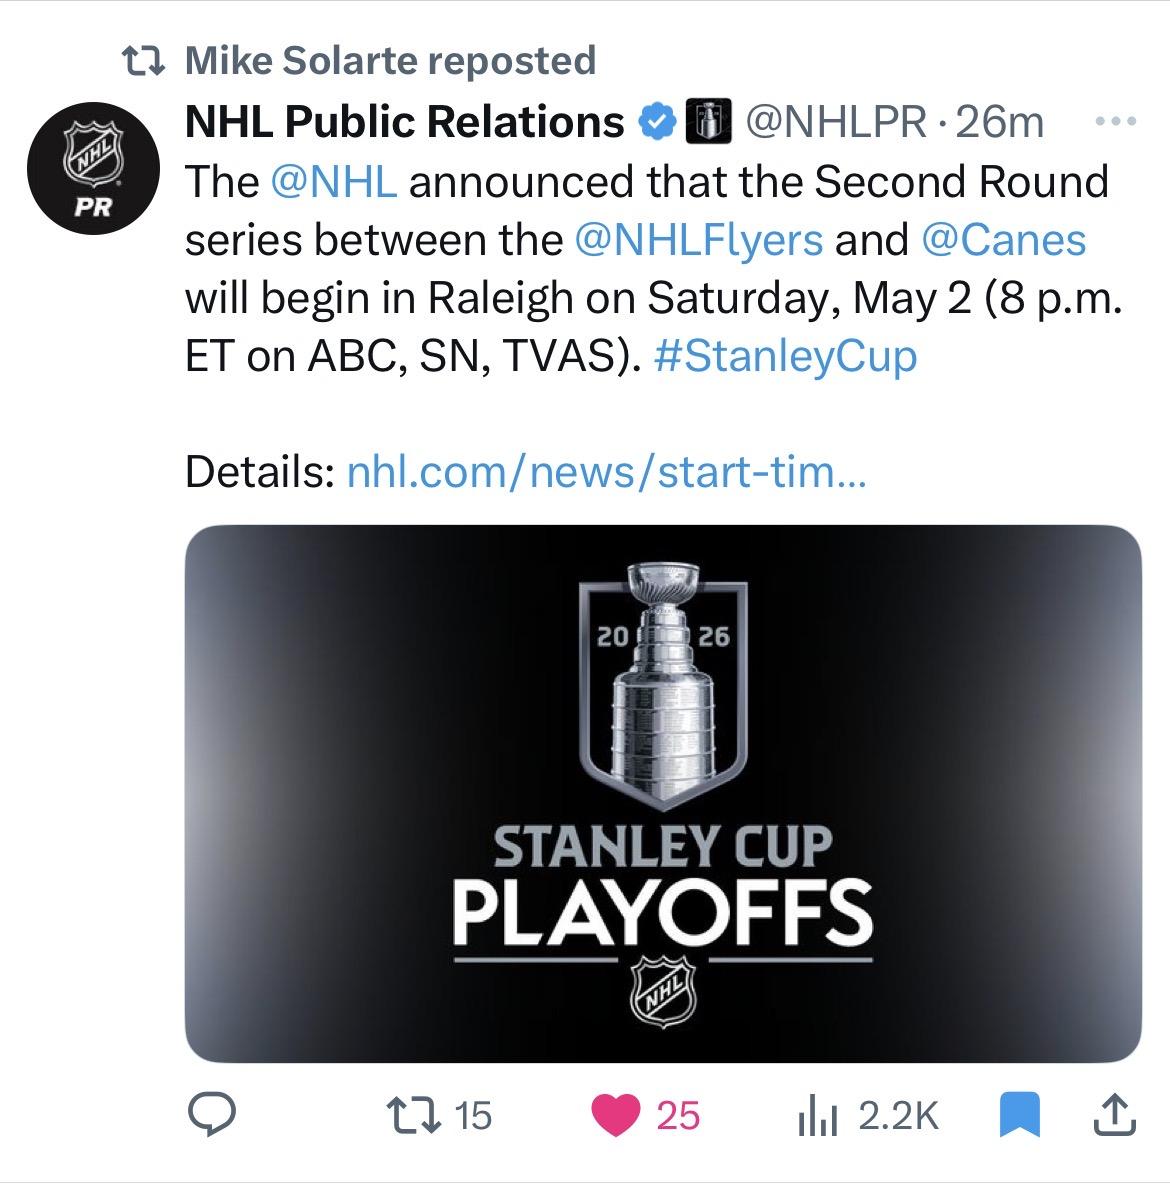Open the 26m post timestamp

point(1000,121)
